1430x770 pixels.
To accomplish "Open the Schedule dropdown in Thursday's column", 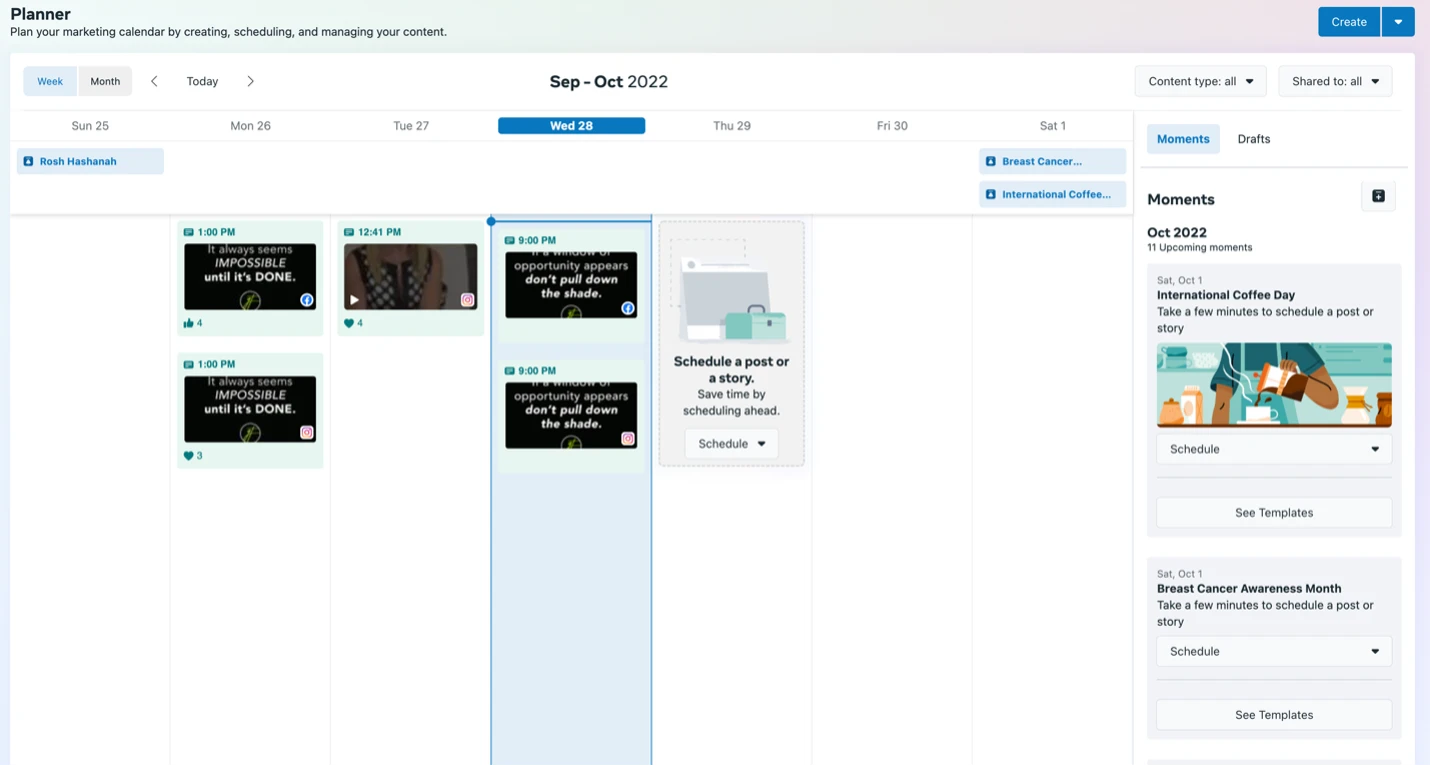I will pyautogui.click(x=732, y=444).
